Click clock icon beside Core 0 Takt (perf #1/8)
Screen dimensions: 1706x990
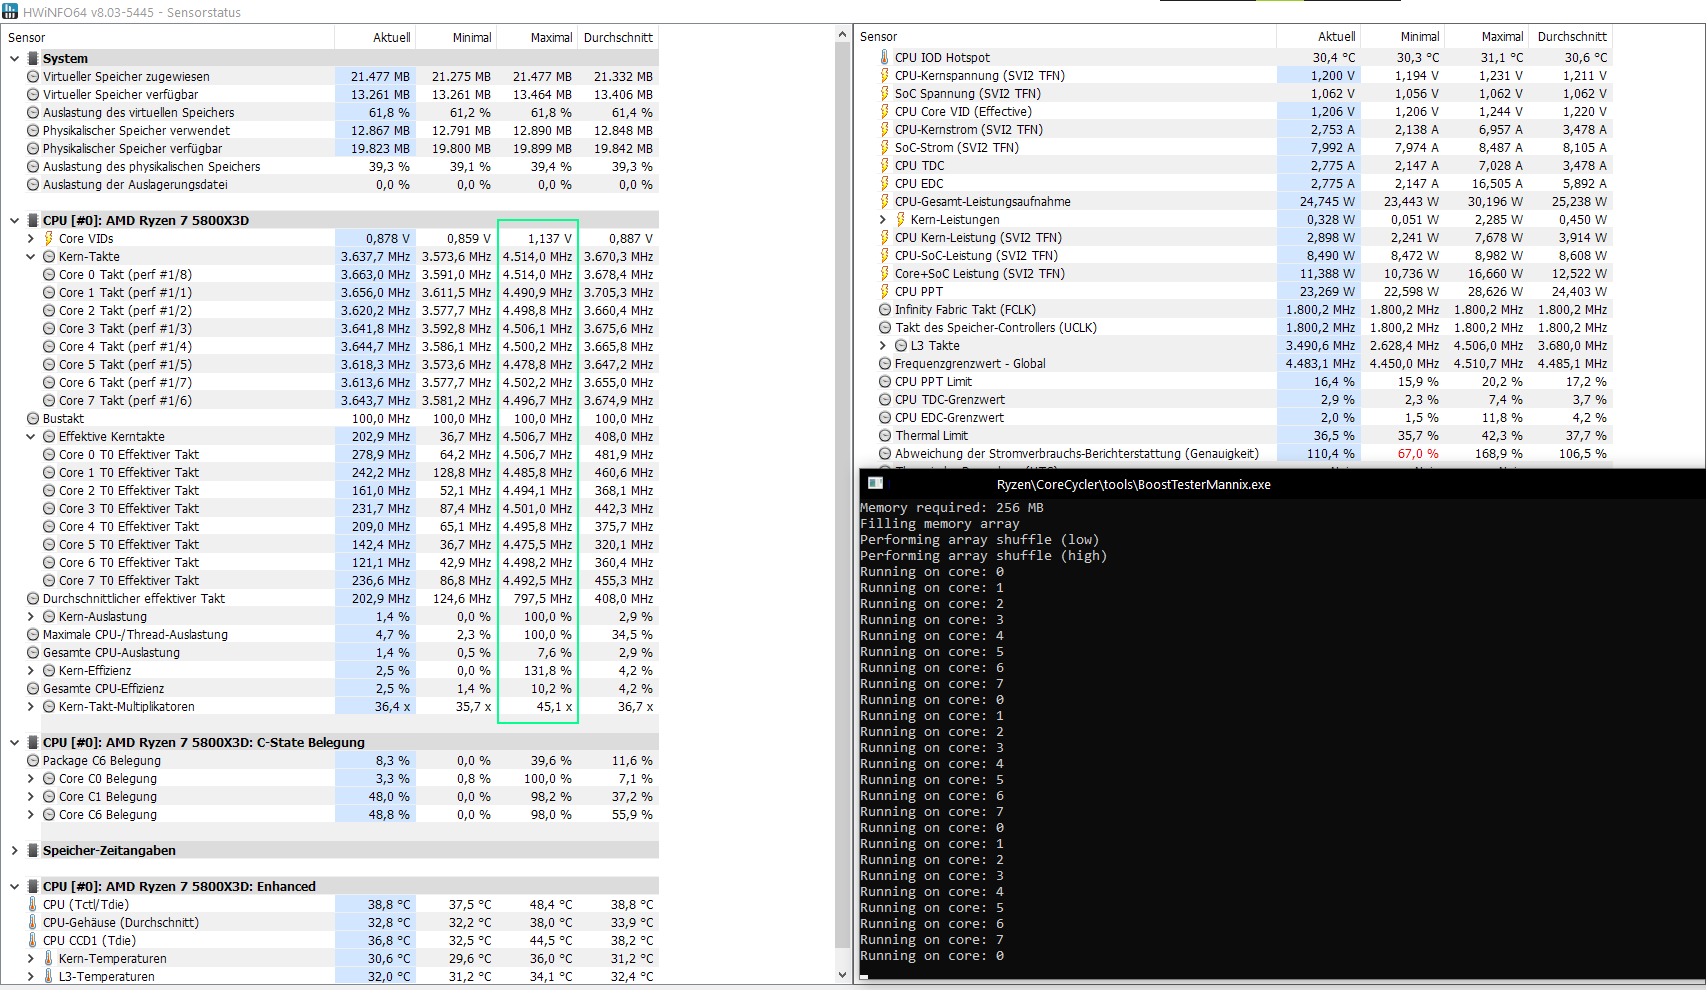(49, 274)
